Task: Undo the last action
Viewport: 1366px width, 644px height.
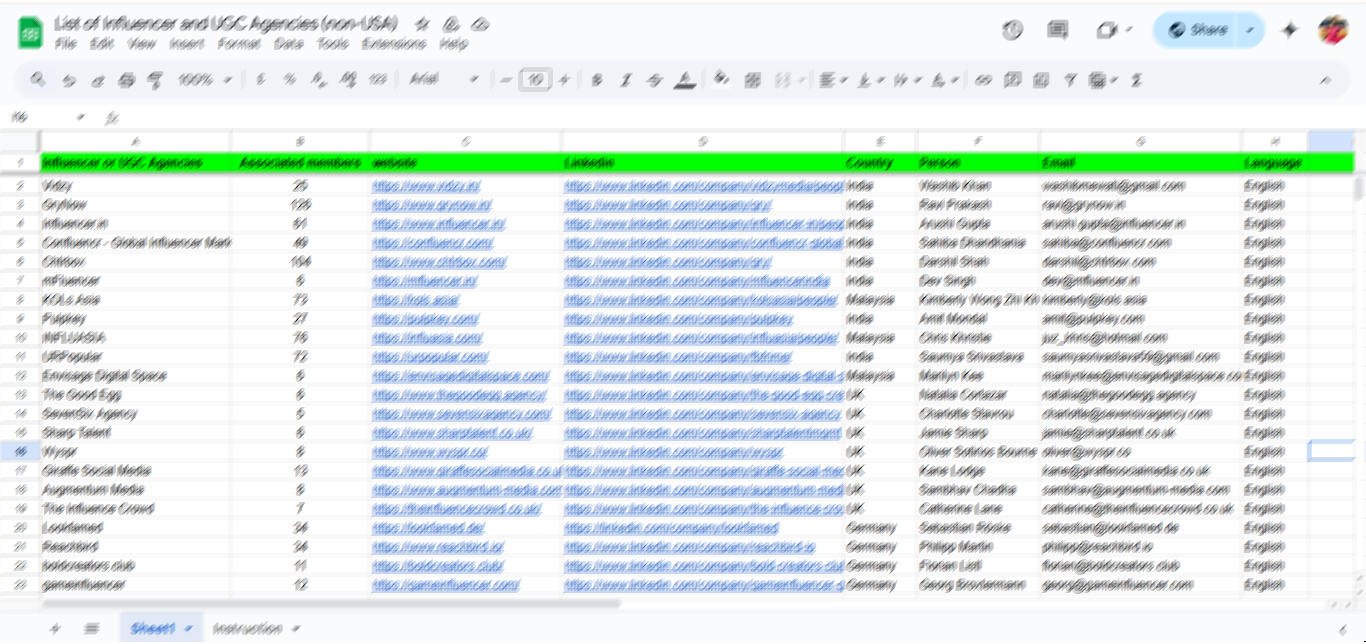Action: click(68, 80)
